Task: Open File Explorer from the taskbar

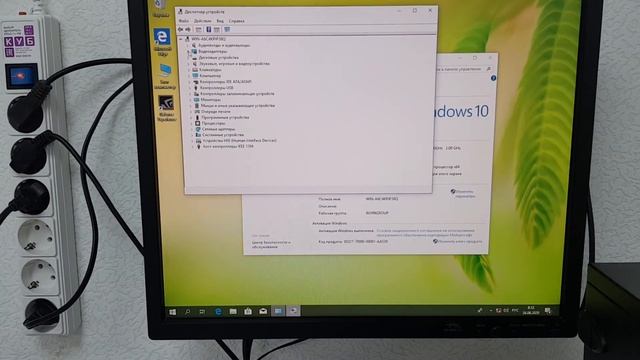Action: 233,311
